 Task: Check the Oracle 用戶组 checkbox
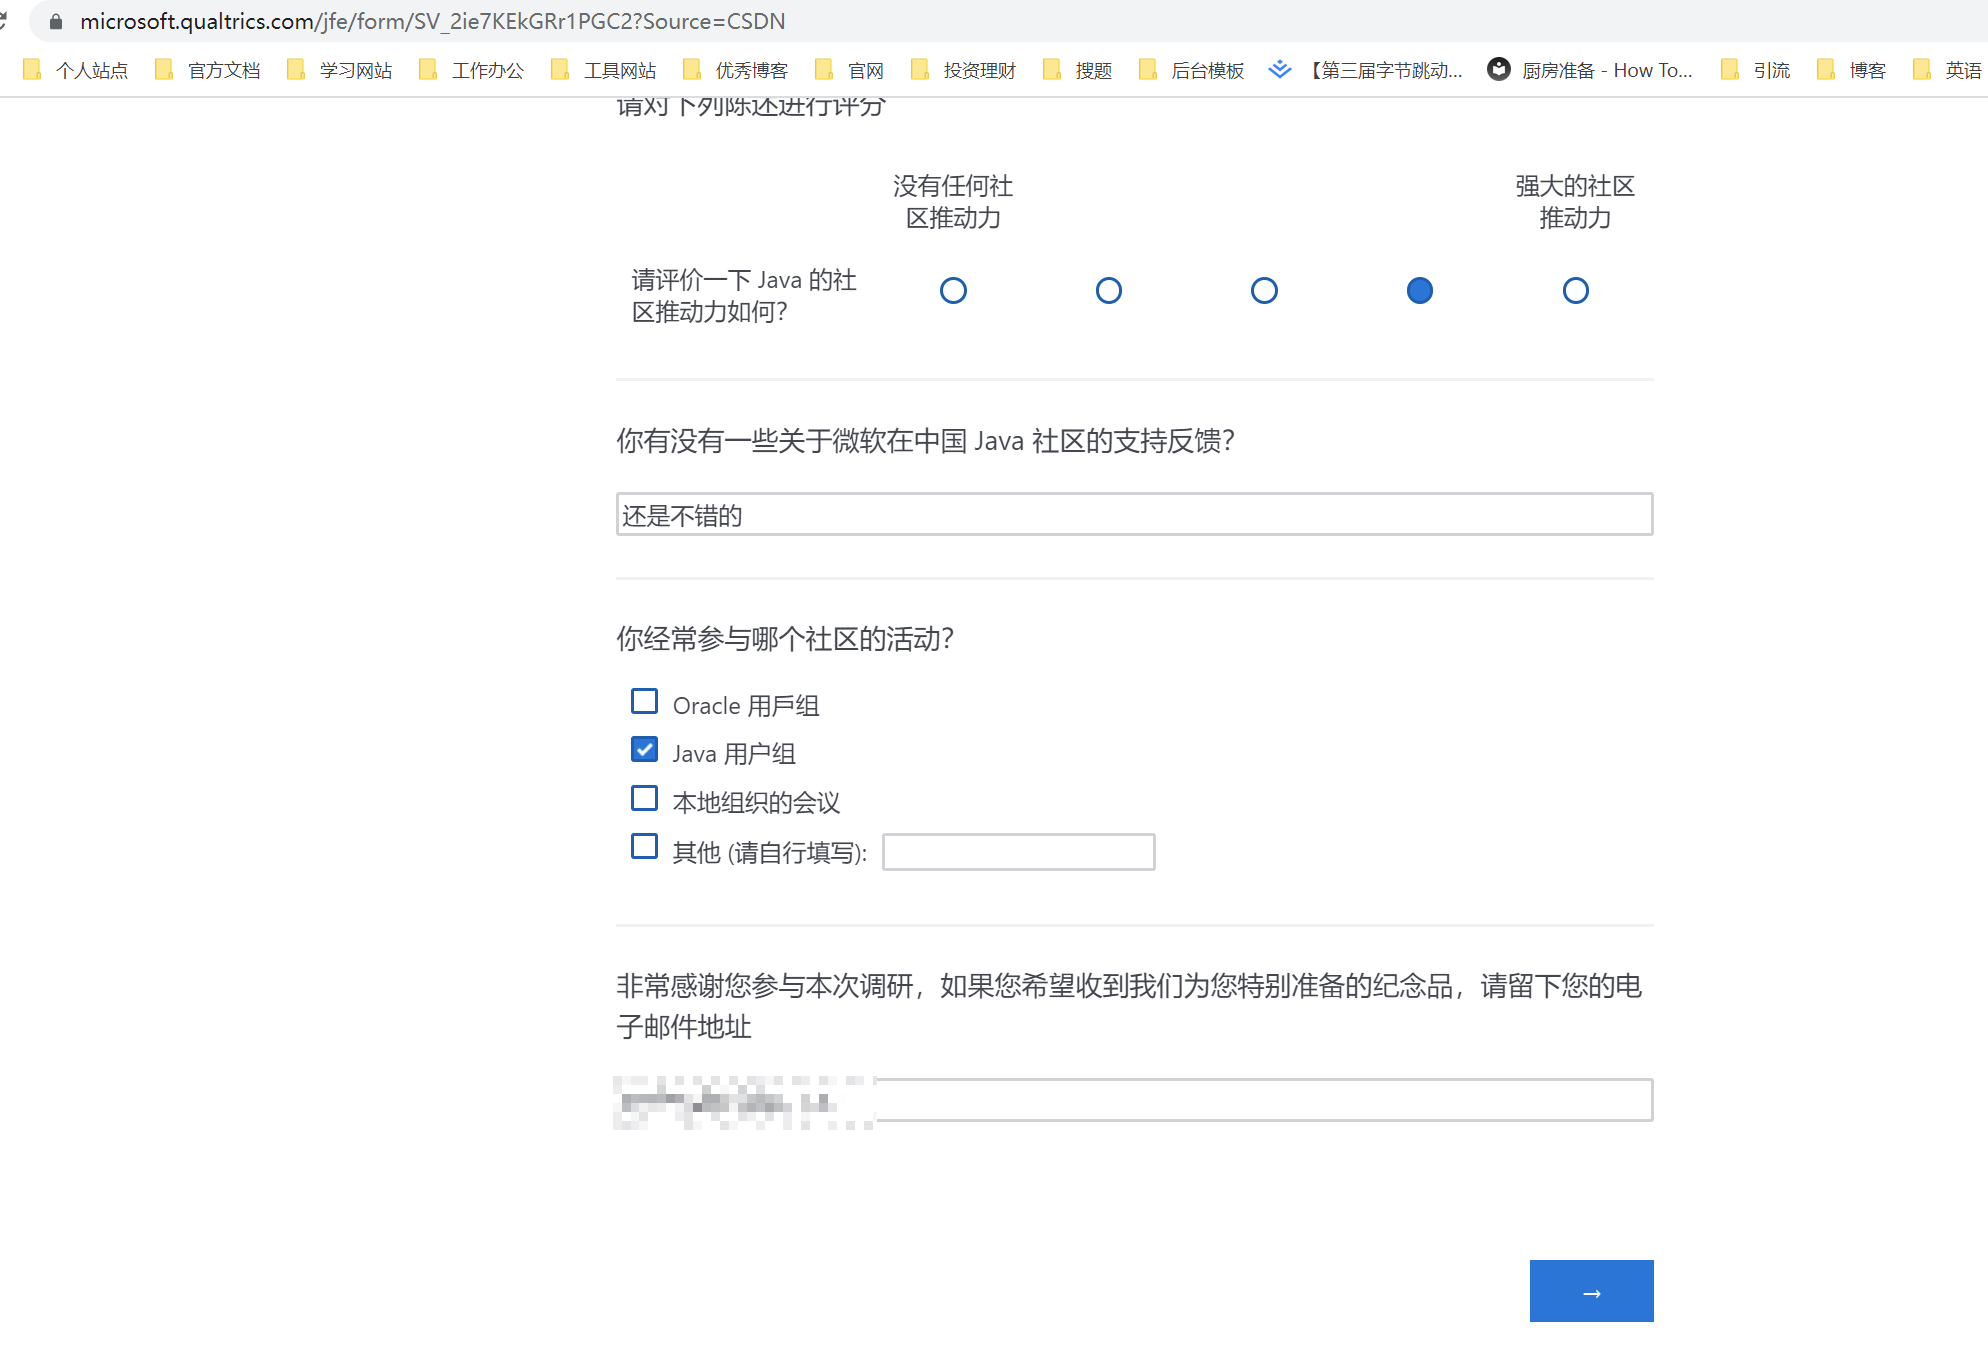645,702
